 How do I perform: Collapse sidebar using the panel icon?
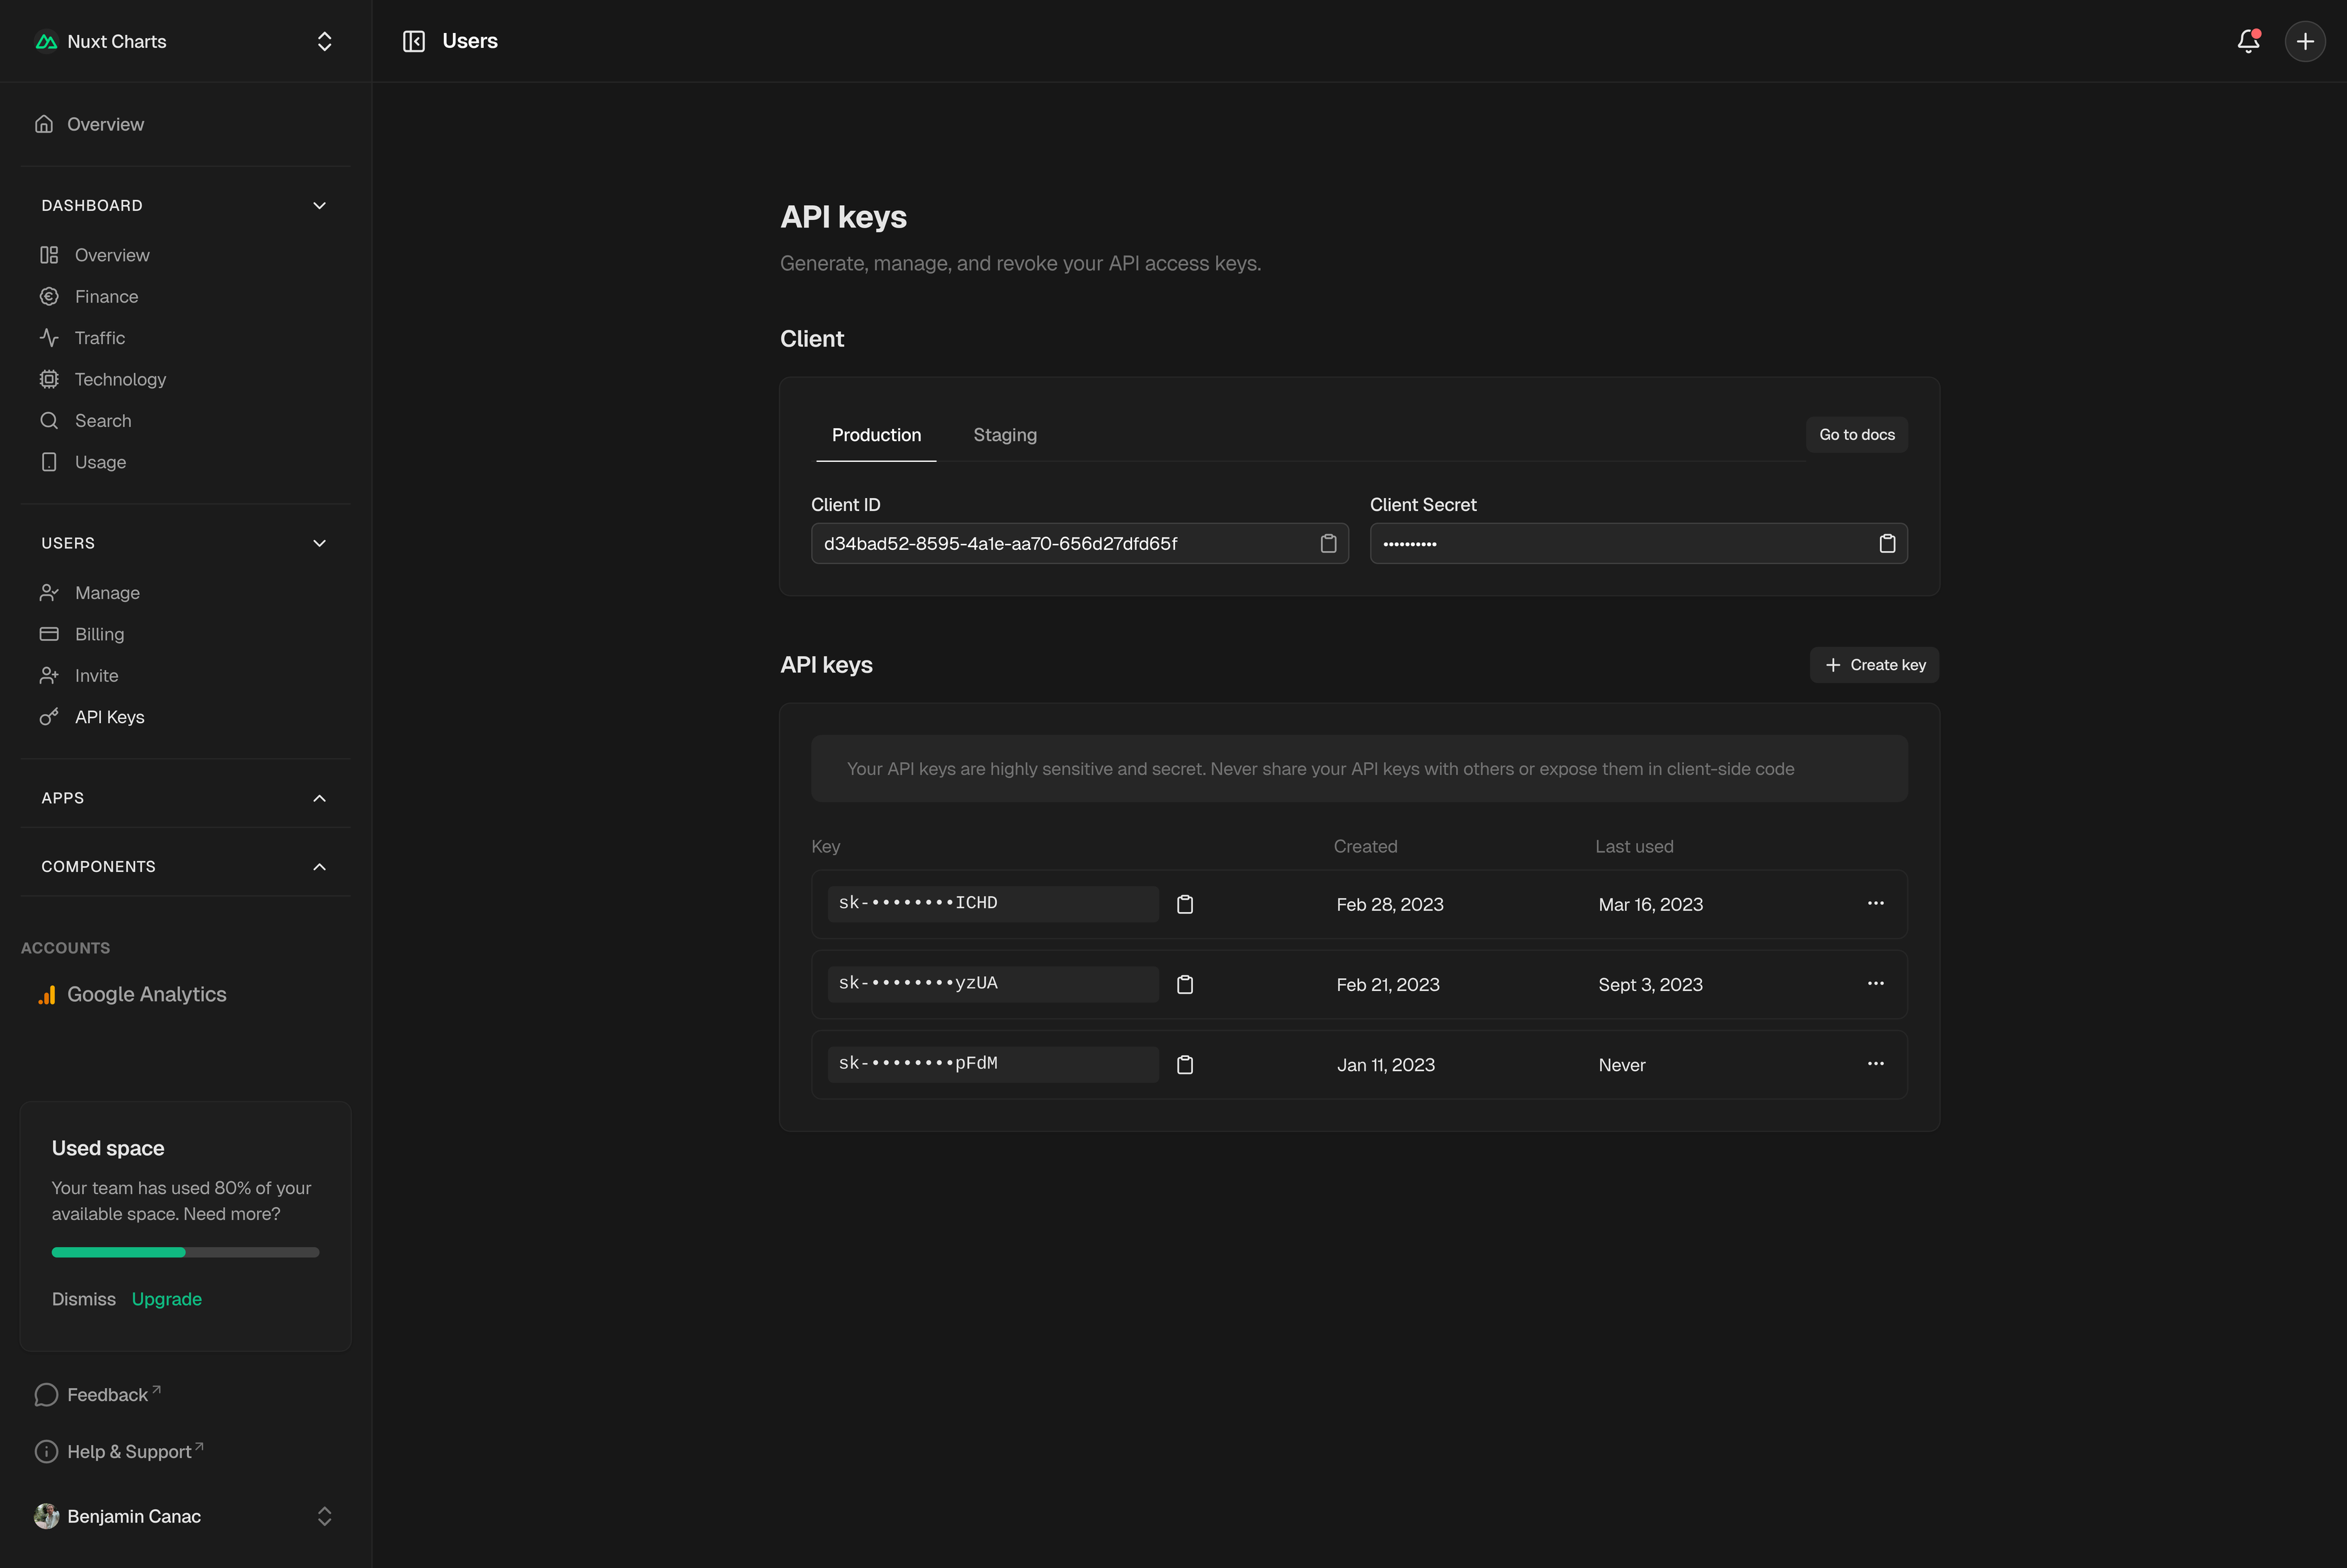[414, 41]
